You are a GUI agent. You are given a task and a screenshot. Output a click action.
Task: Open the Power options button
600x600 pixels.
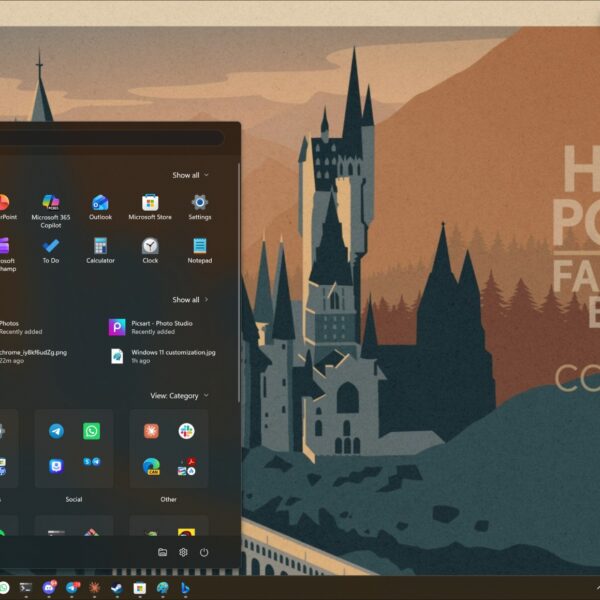pos(204,552)
